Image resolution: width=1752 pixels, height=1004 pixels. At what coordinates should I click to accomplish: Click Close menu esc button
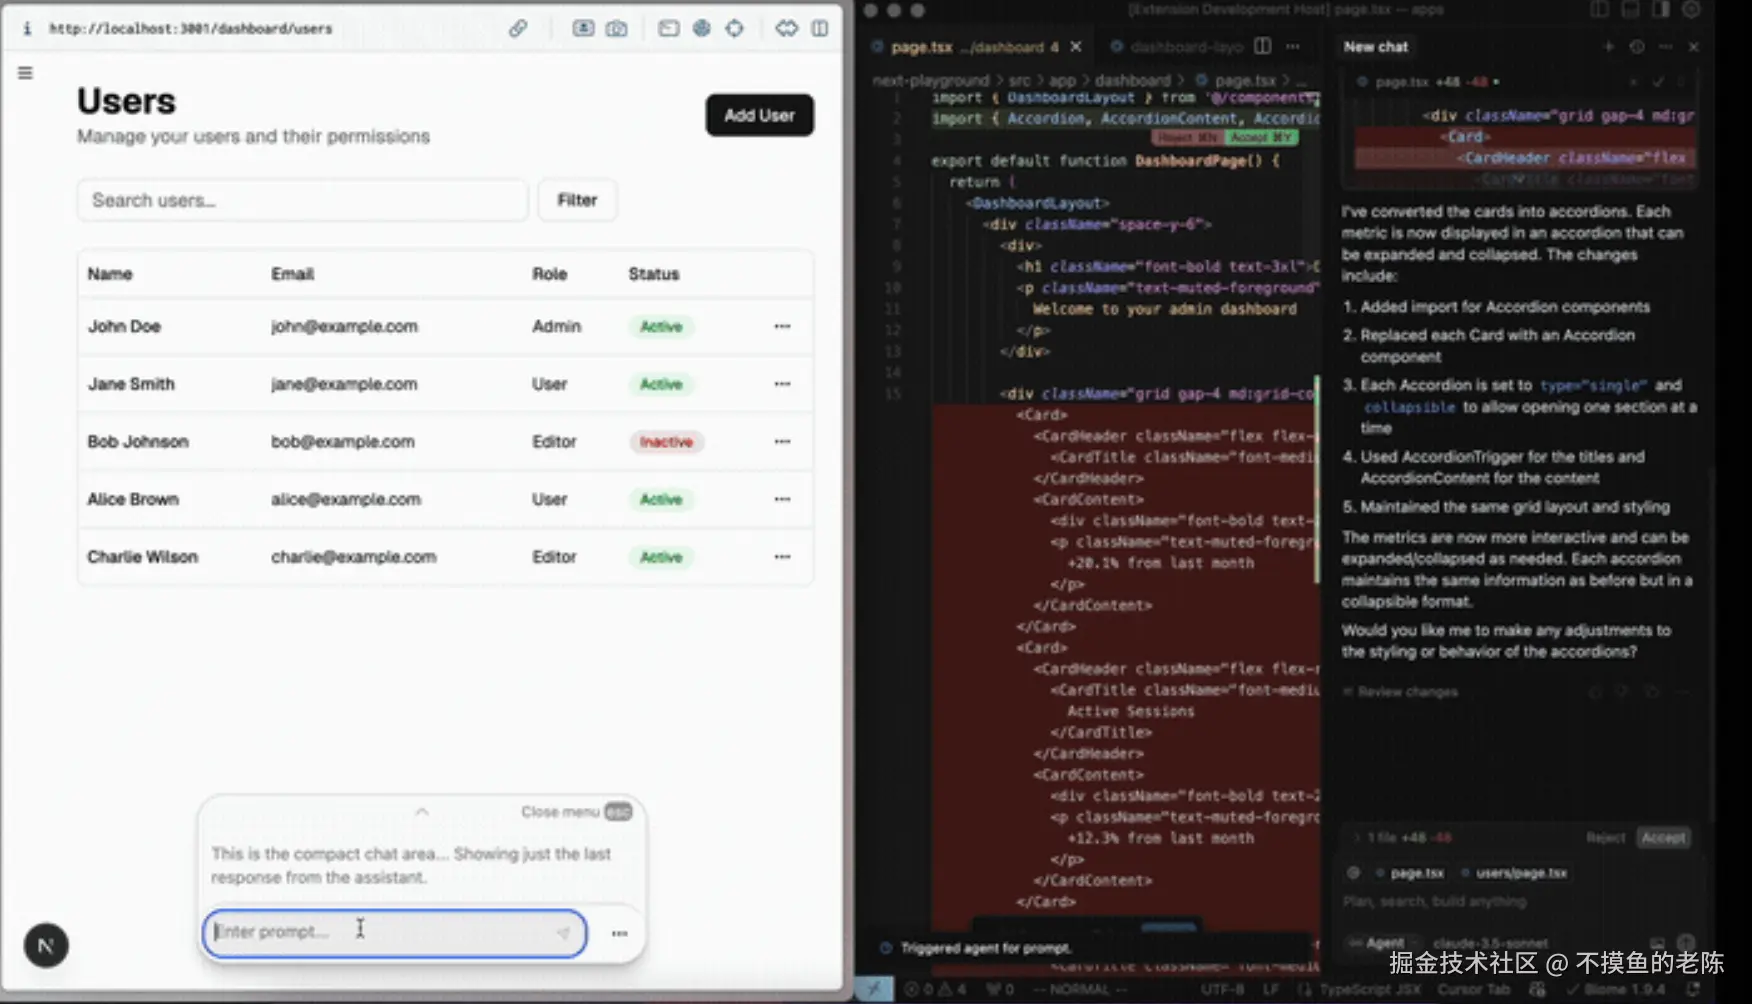(576, 811)
